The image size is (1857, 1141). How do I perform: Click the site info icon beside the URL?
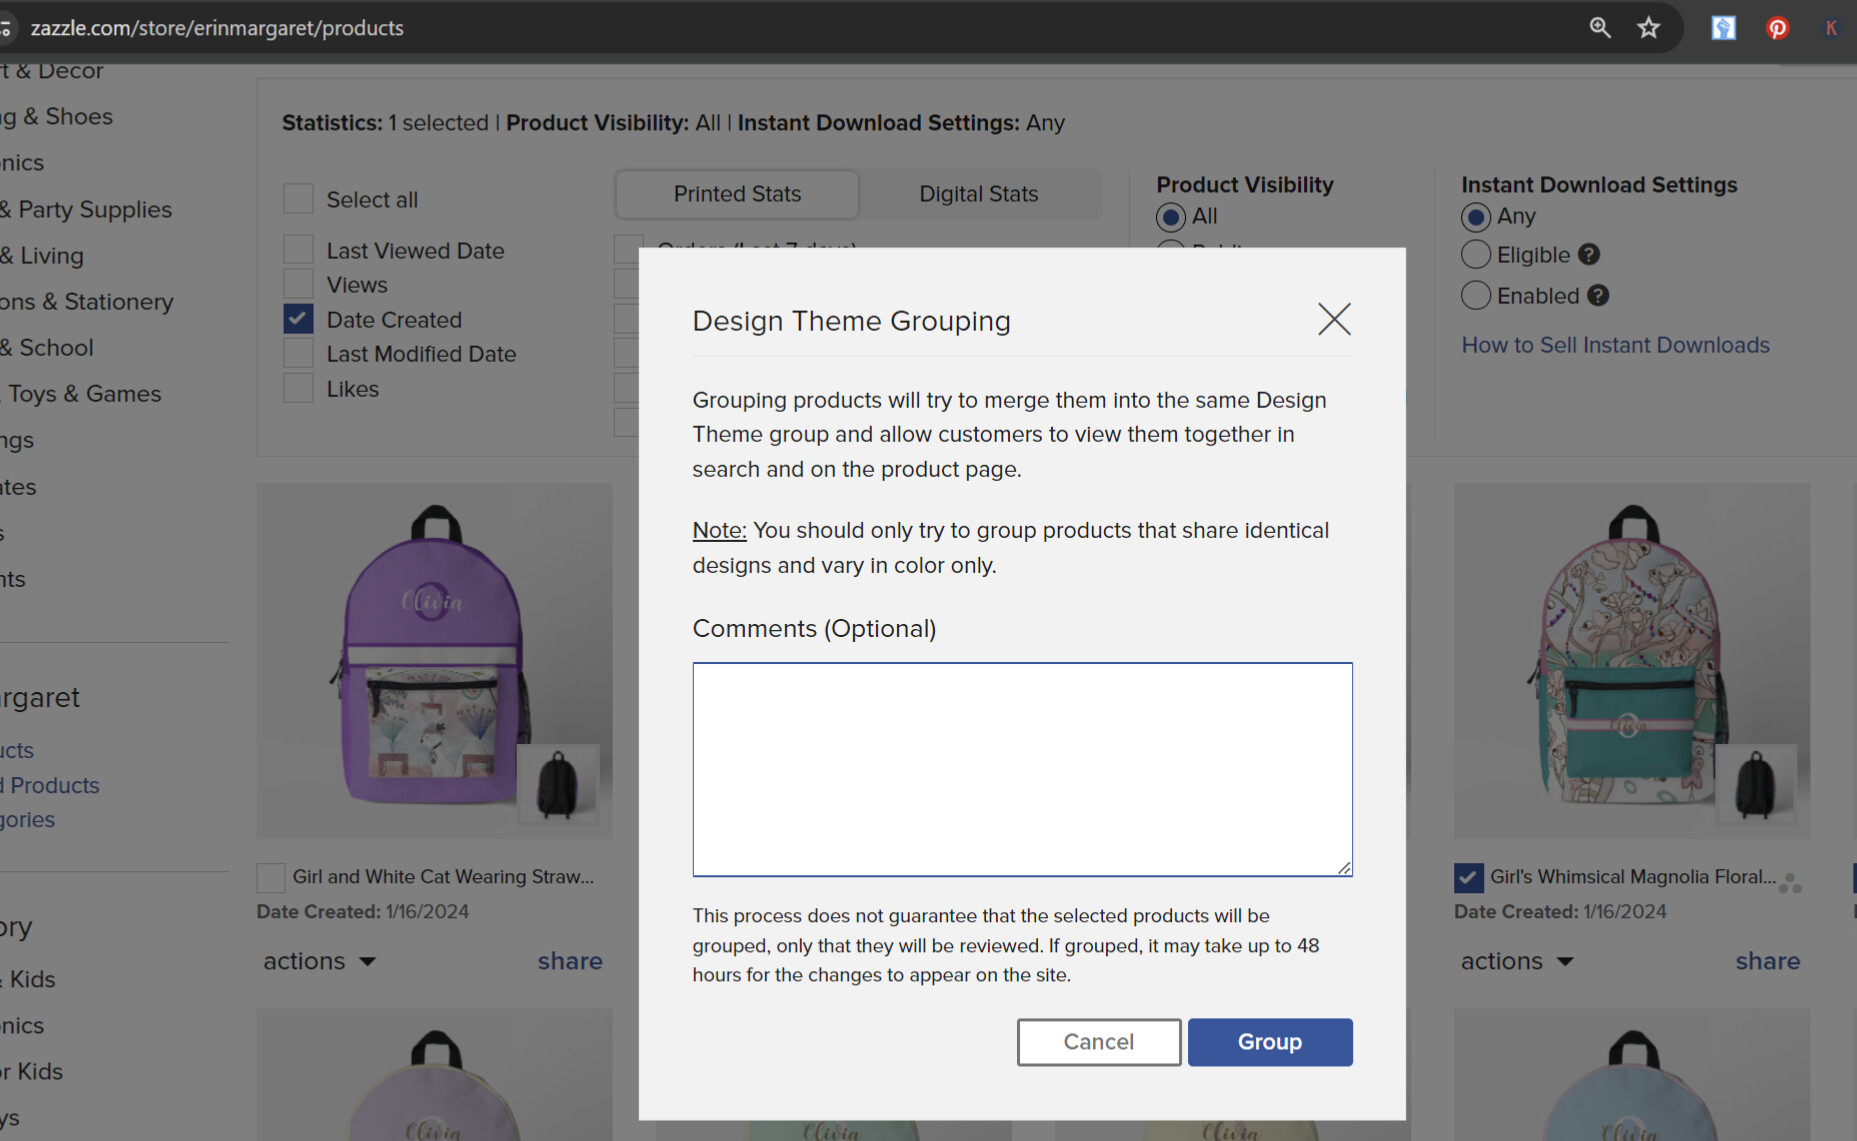(x=5, y=28)
